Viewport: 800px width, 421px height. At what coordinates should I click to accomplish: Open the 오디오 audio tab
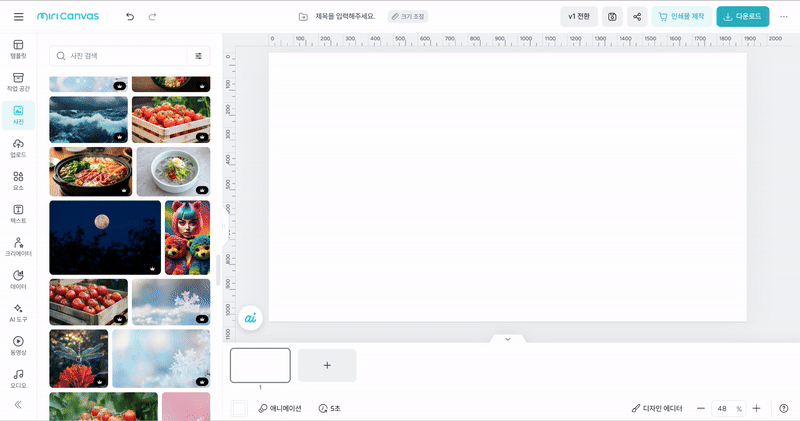tap(18, 379)
